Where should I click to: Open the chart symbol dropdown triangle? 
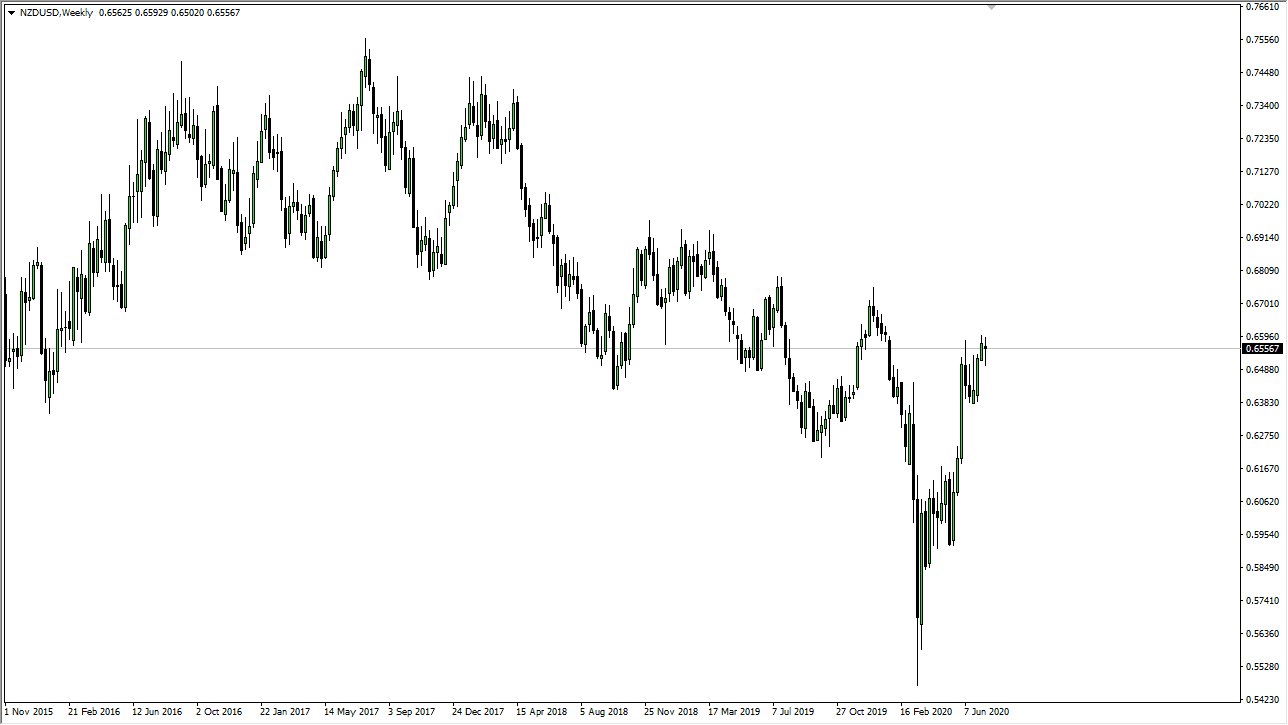pyautogui.click(x=13, y=11)
